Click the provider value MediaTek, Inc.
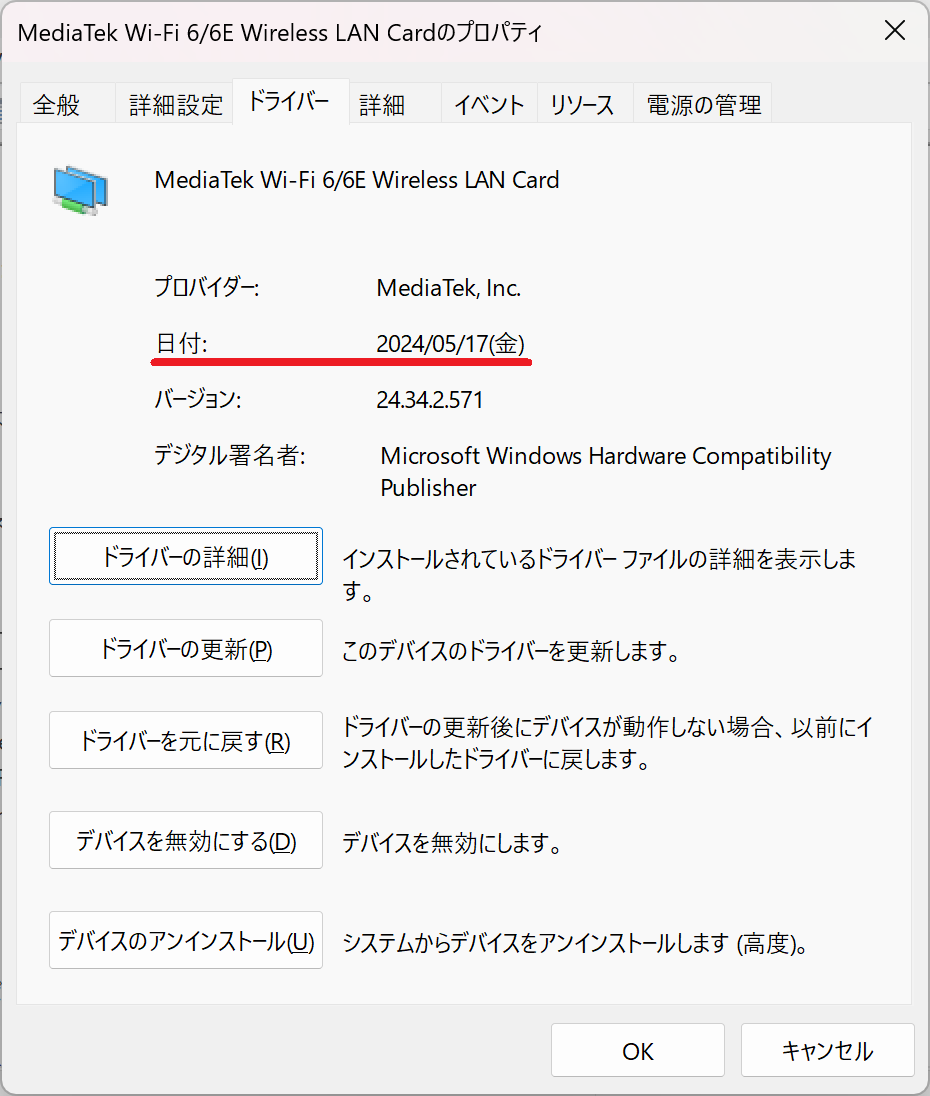 tap(449, 288)
